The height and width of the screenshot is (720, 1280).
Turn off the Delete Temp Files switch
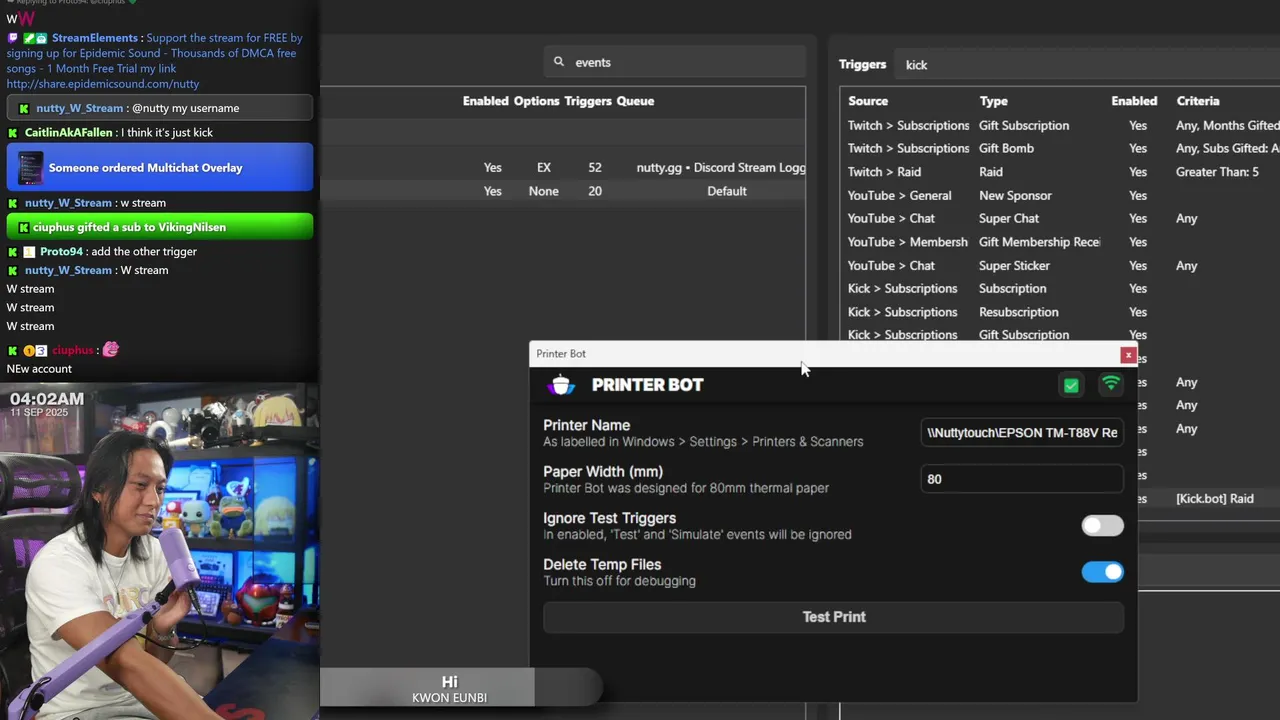pyautogui.click(x=1102, y=572)
